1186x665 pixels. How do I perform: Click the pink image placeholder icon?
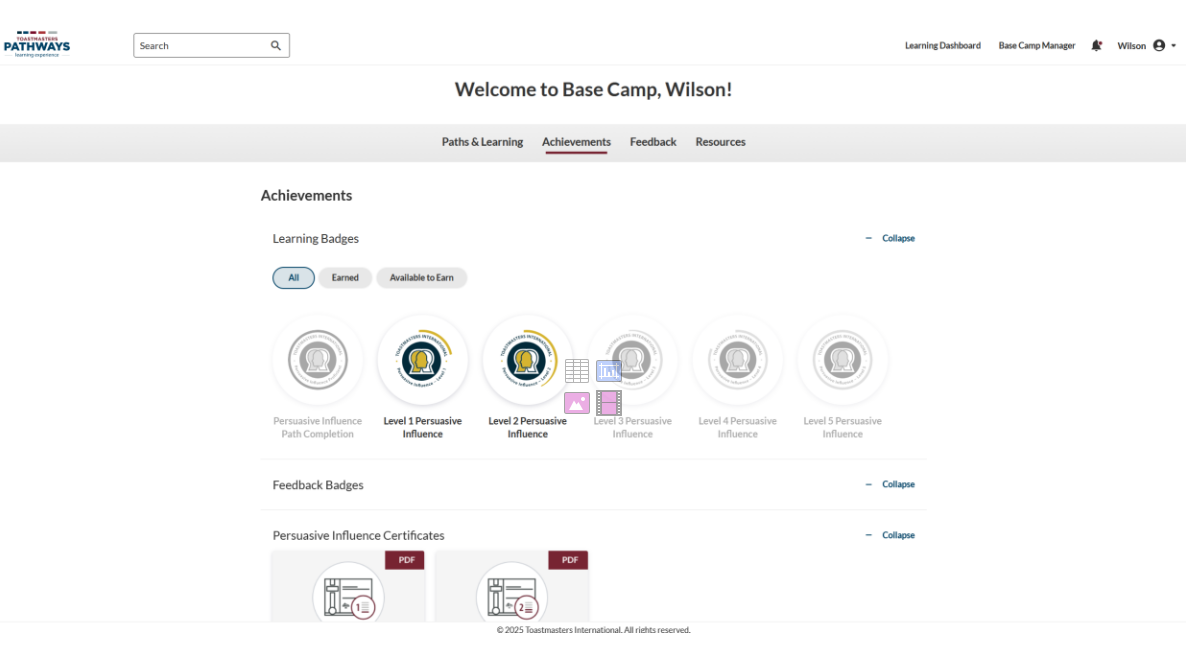577,403
